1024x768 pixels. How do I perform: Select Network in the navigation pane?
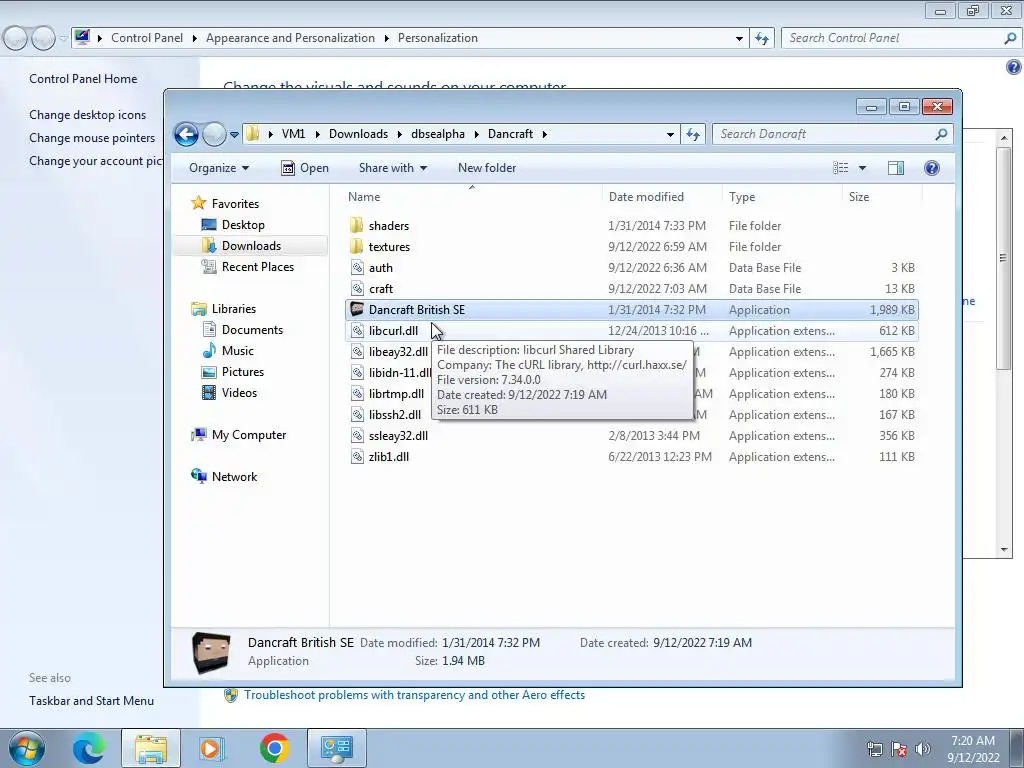coord(234,477)
